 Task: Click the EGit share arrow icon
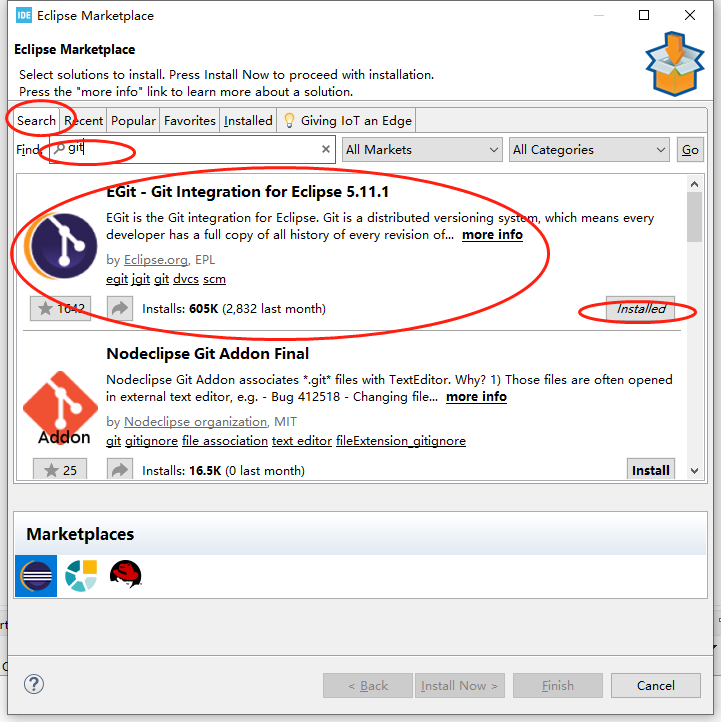tap(120, 308)
